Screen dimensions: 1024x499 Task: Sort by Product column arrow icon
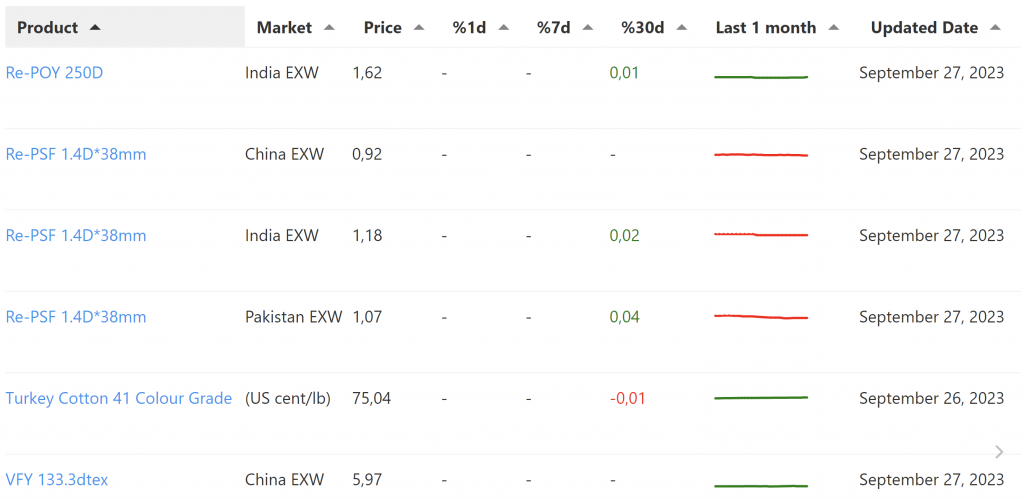point(95,28)
